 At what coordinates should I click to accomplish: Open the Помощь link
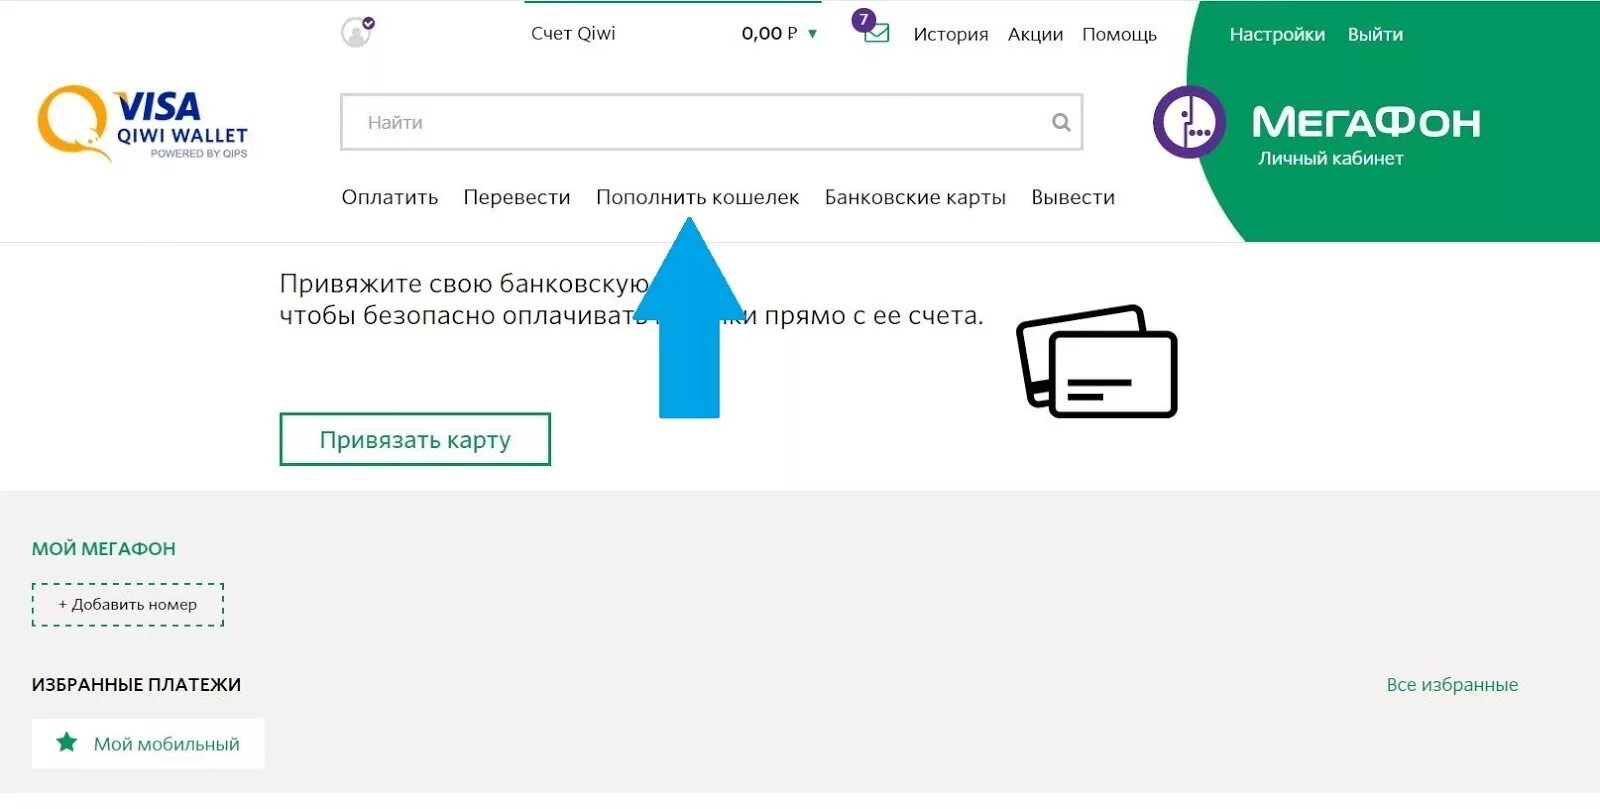coord(1119,34)
